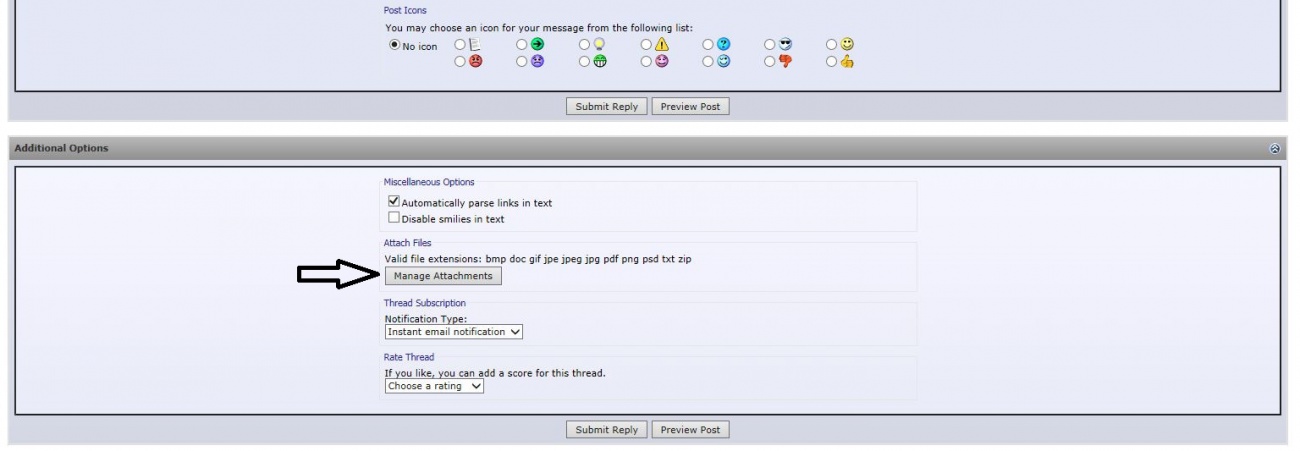This screenshot has height=451, width=1300.
Task: Enable "Disable smilies in text" checkbox
Action: pos(394,218)
